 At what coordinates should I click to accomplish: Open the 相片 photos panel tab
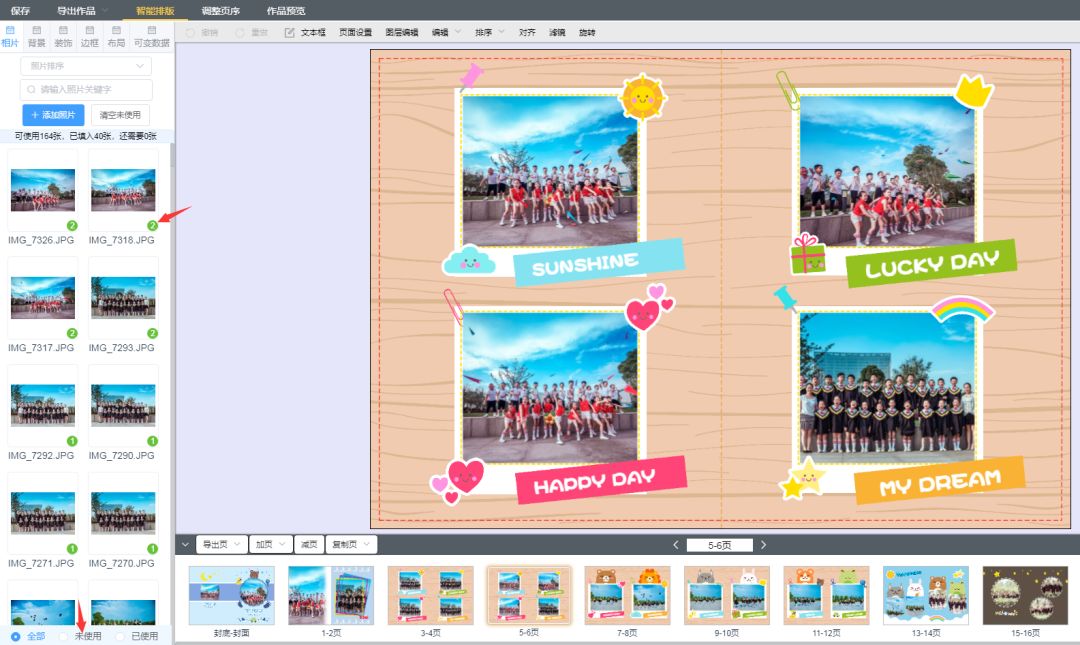pos(10,37)
